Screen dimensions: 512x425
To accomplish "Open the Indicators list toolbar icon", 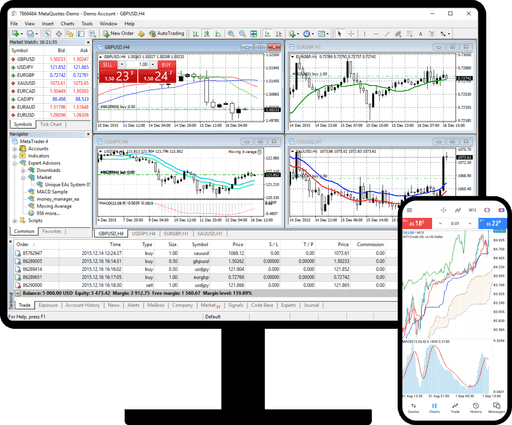I will click(292, 34).
